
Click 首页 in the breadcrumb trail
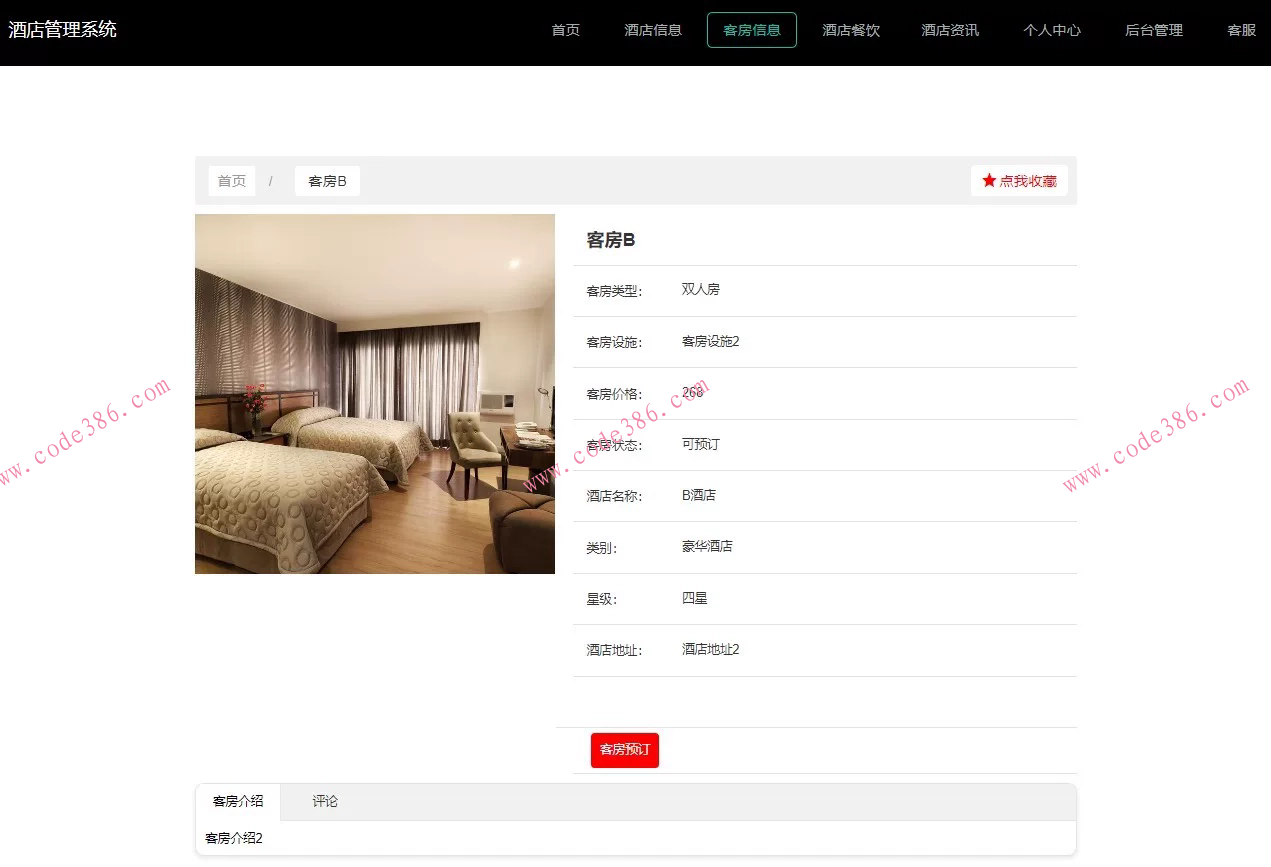231,180
